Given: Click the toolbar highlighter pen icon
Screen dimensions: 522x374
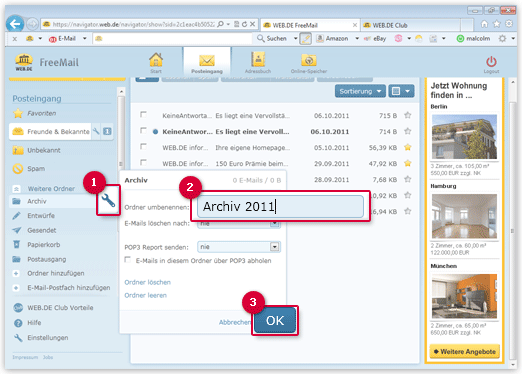Looking at the screenshot, I should pyautogui.click(x=305, y=39).
